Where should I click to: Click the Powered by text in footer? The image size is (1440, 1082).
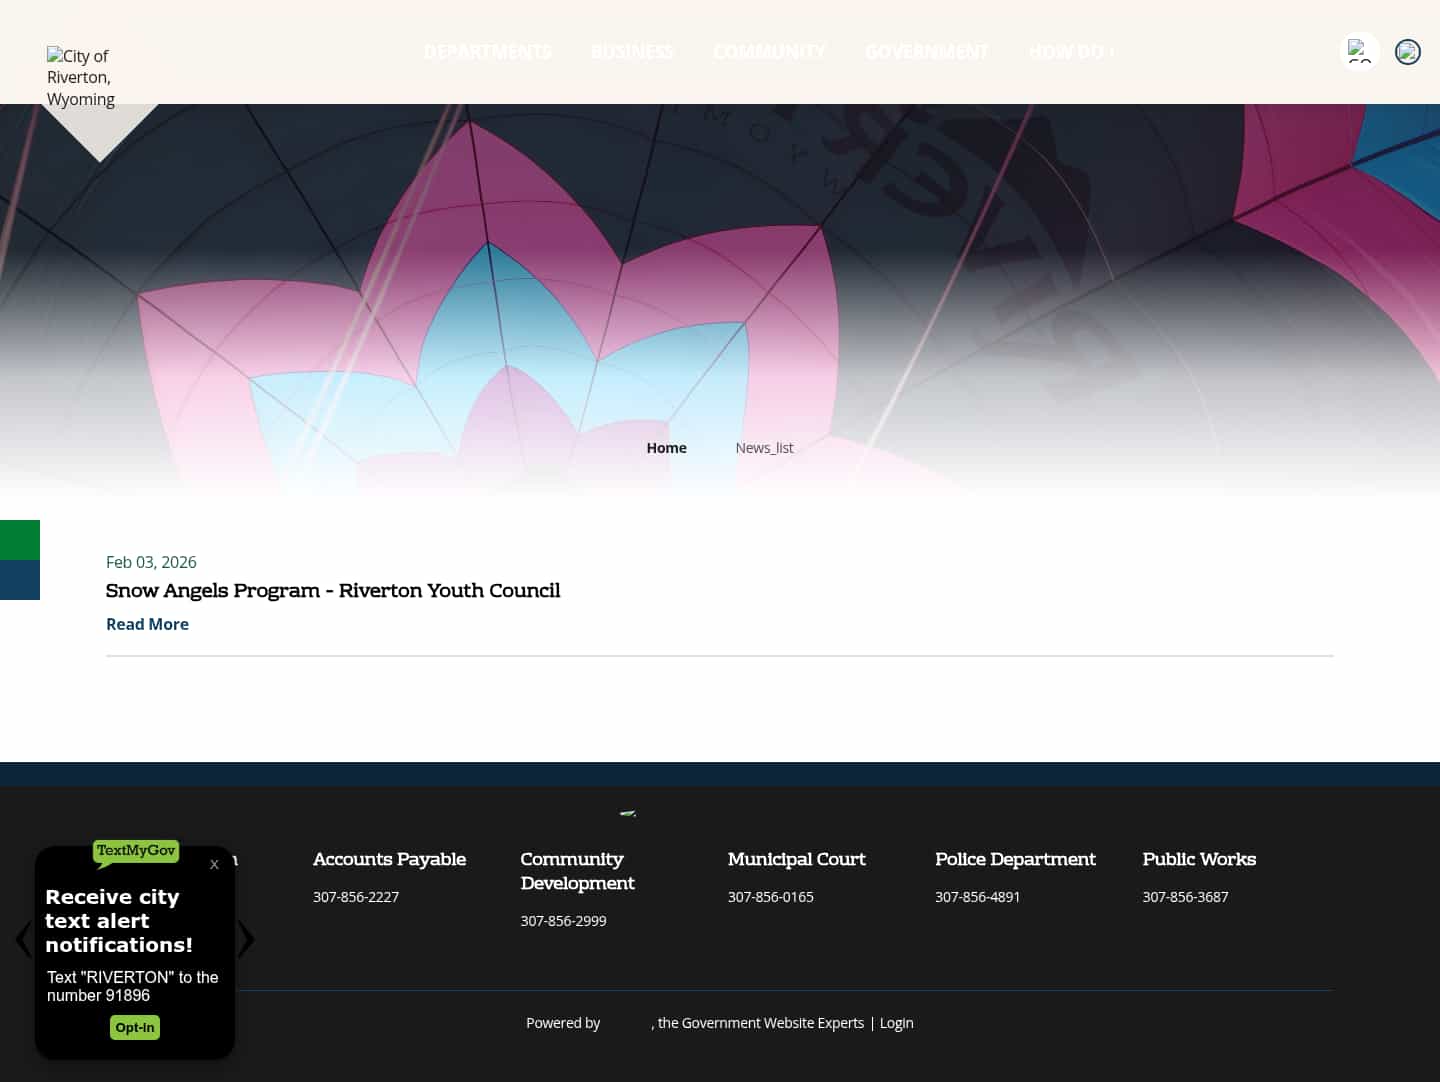click(563, 1023)
